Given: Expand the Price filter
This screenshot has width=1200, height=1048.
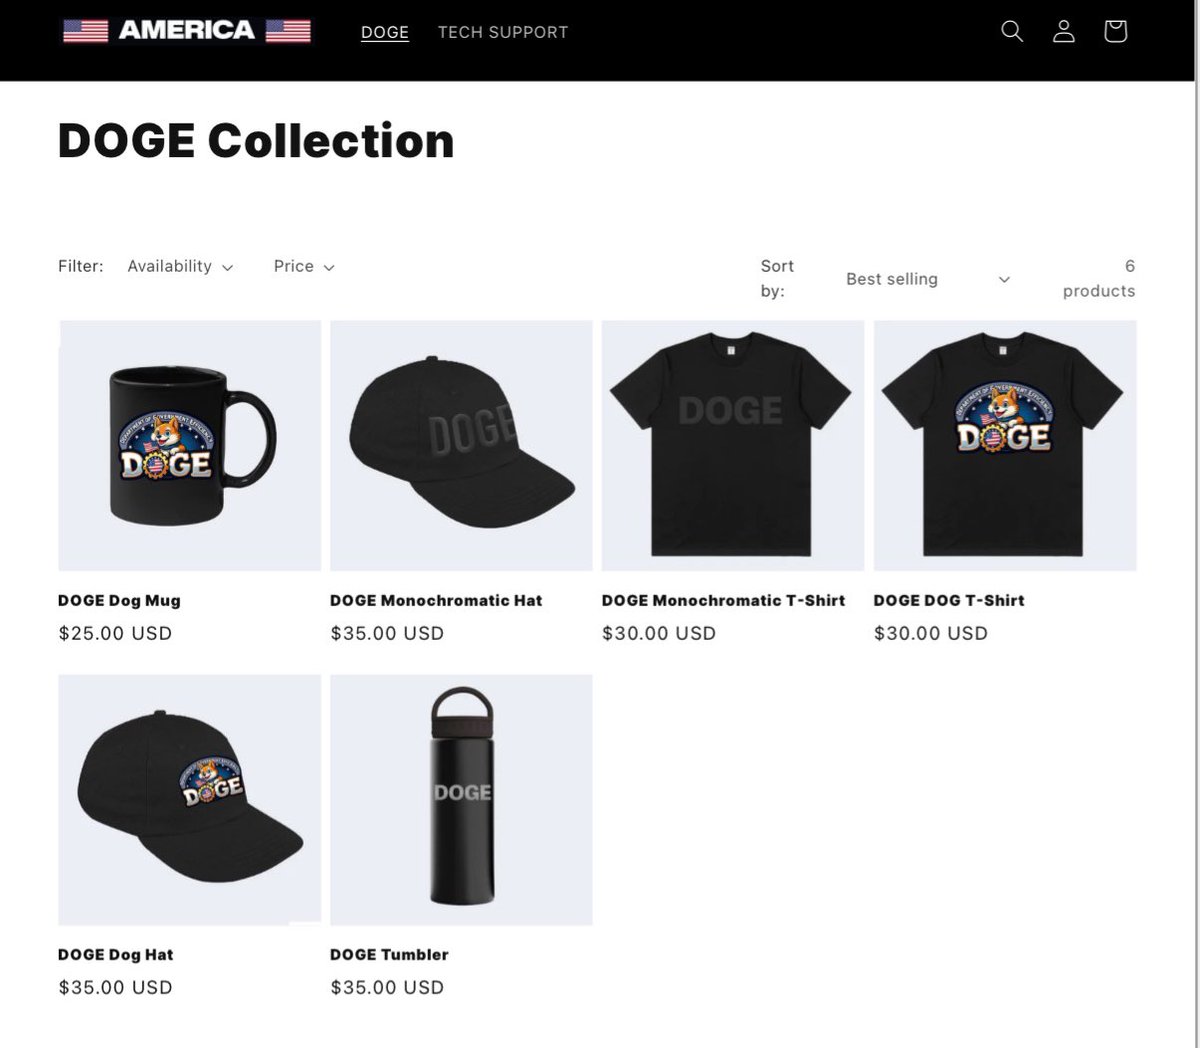Looking at the screenshot, I should 304,266.
